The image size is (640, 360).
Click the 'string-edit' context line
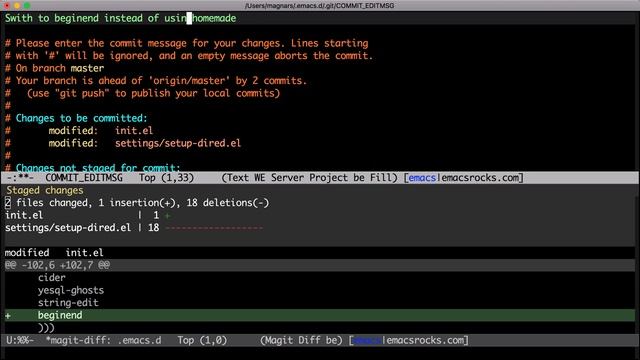click(x=68, y=303)
